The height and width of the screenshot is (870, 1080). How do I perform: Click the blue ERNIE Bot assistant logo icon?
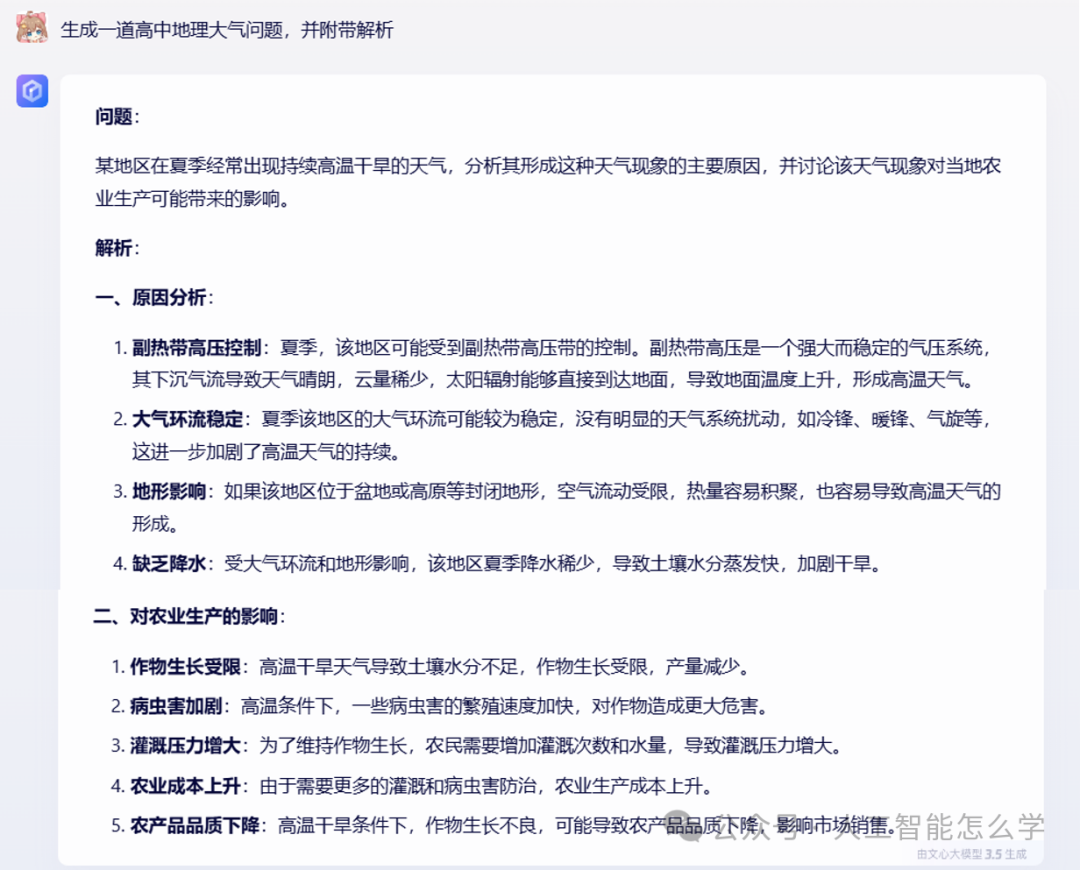coord(31,91)
